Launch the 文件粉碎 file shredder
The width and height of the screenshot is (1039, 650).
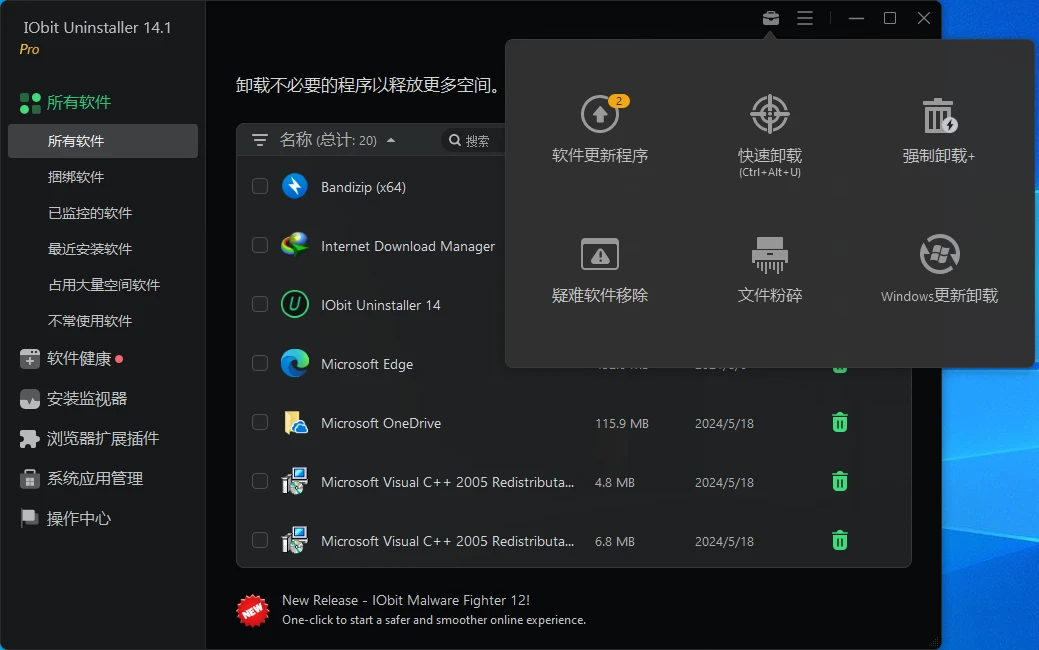770,270
